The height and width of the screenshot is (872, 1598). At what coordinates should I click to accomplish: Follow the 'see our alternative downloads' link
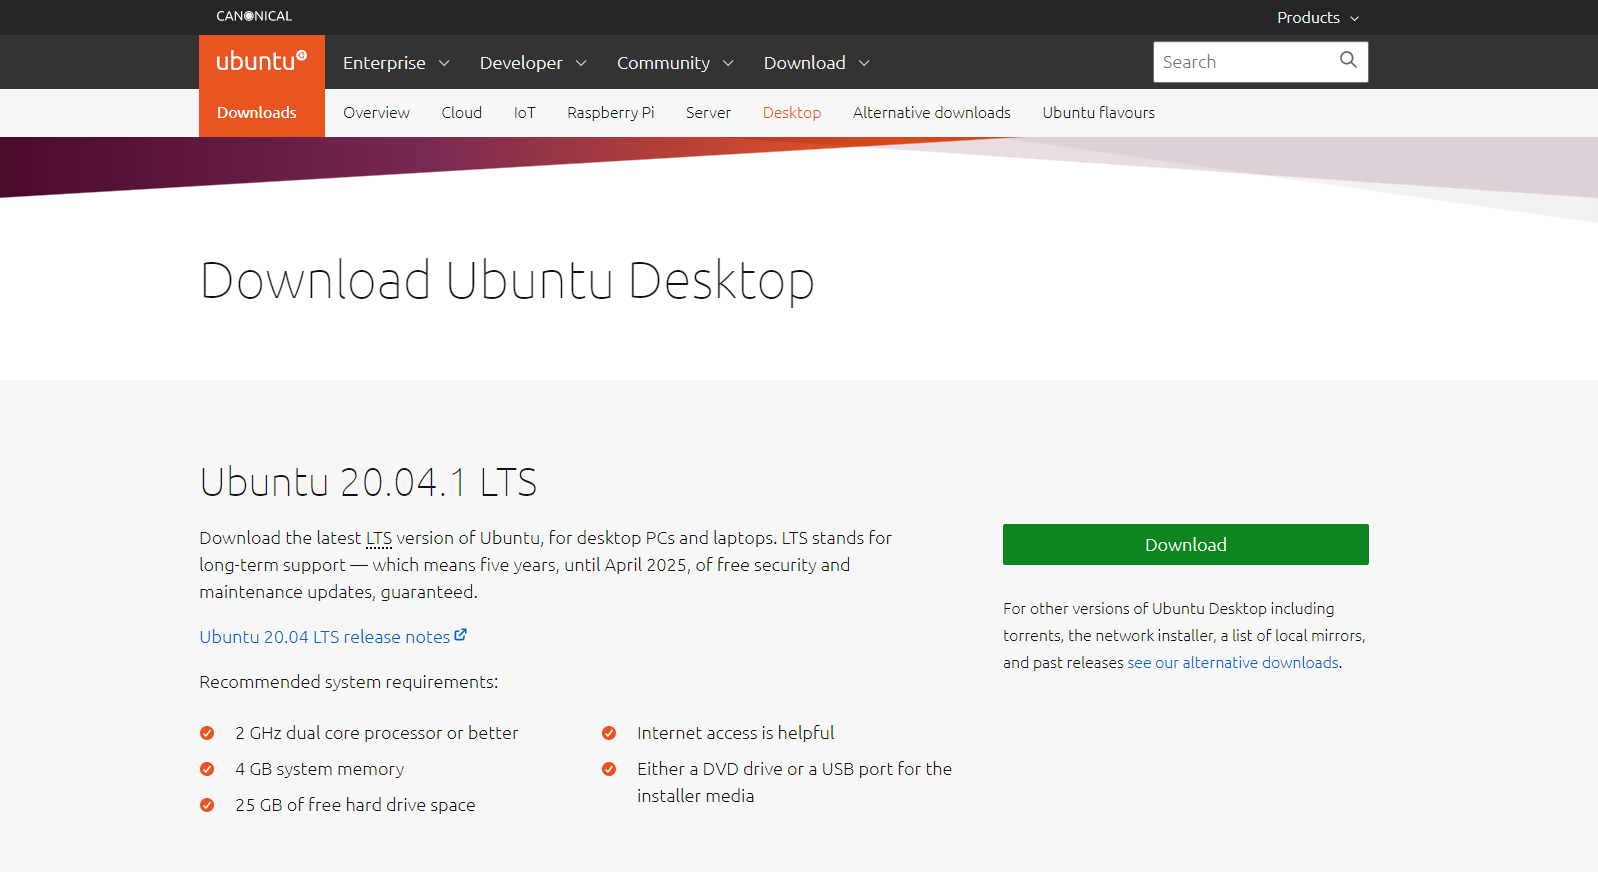click(x=1233, y=662)
